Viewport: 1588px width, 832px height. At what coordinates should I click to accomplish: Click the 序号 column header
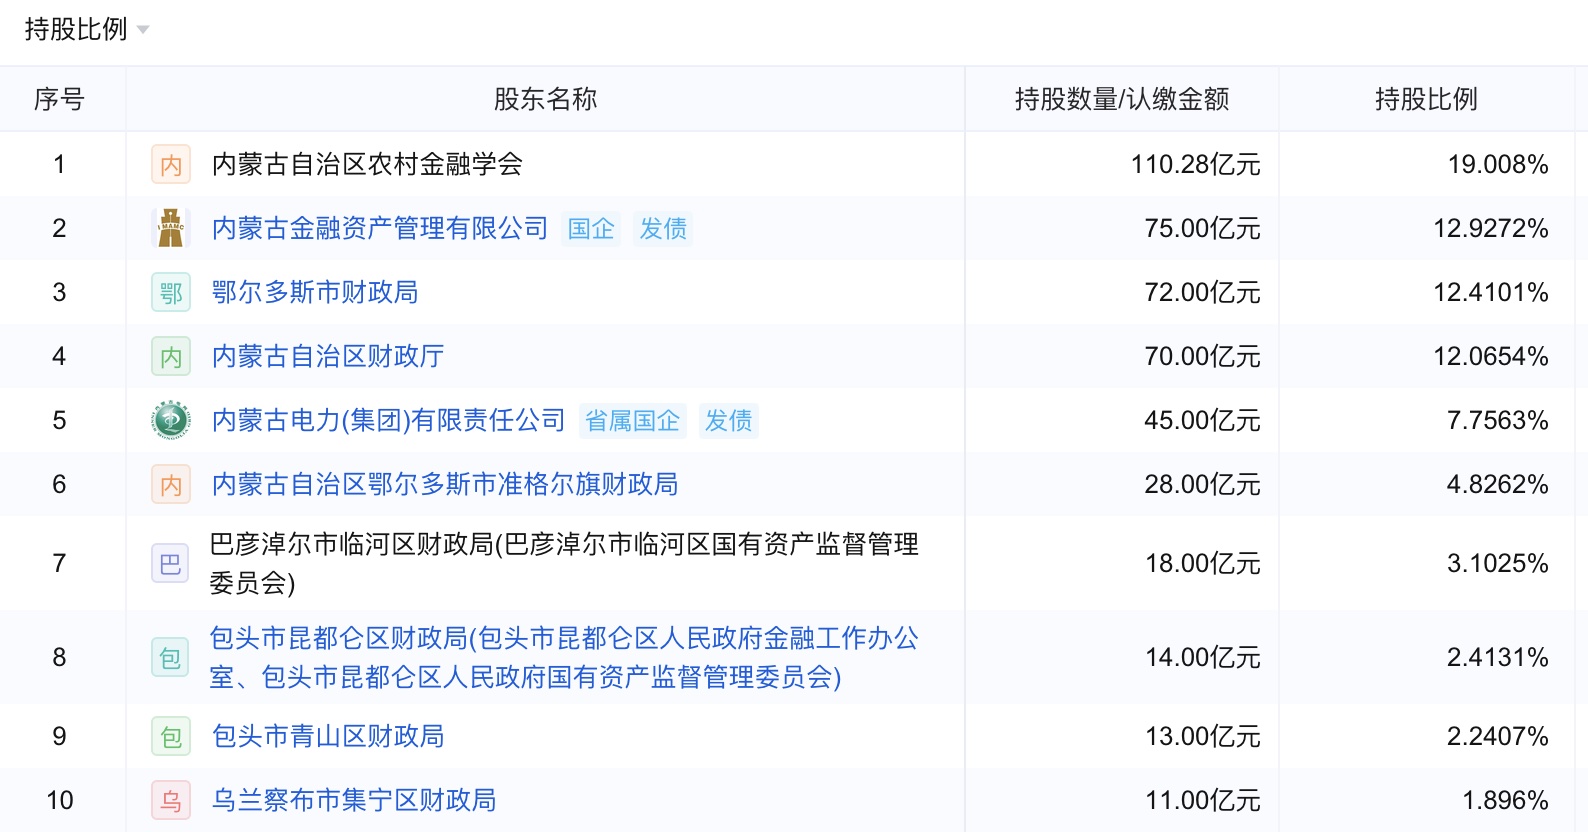point(59,99)
